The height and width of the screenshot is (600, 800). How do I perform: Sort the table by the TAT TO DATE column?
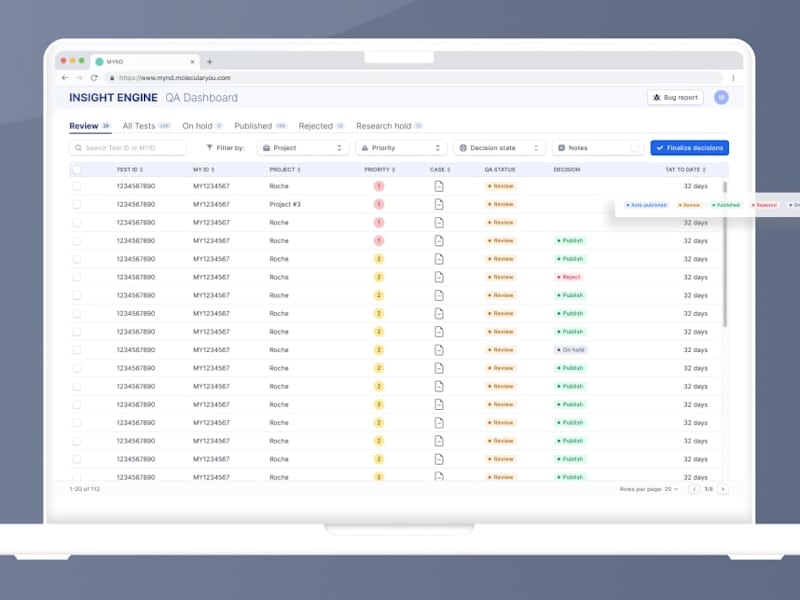[x=685, y=169]
